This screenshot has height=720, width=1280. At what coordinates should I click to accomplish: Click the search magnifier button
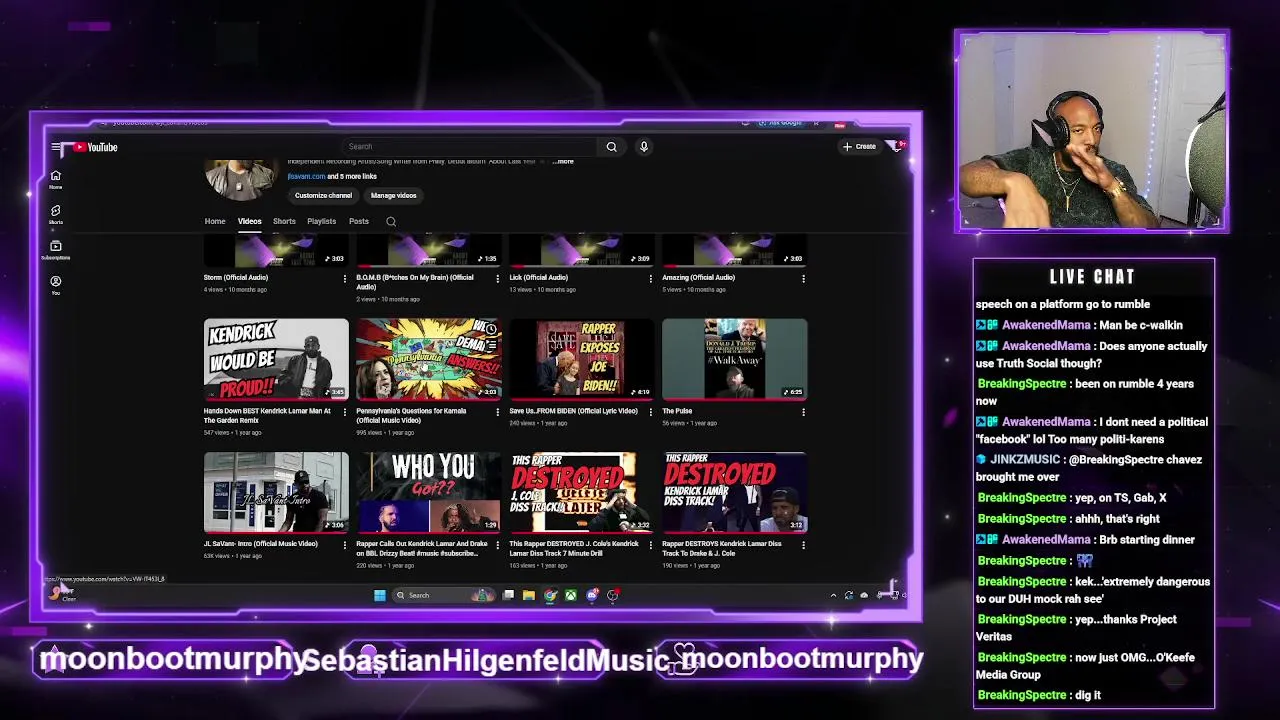tap(611, 147)
